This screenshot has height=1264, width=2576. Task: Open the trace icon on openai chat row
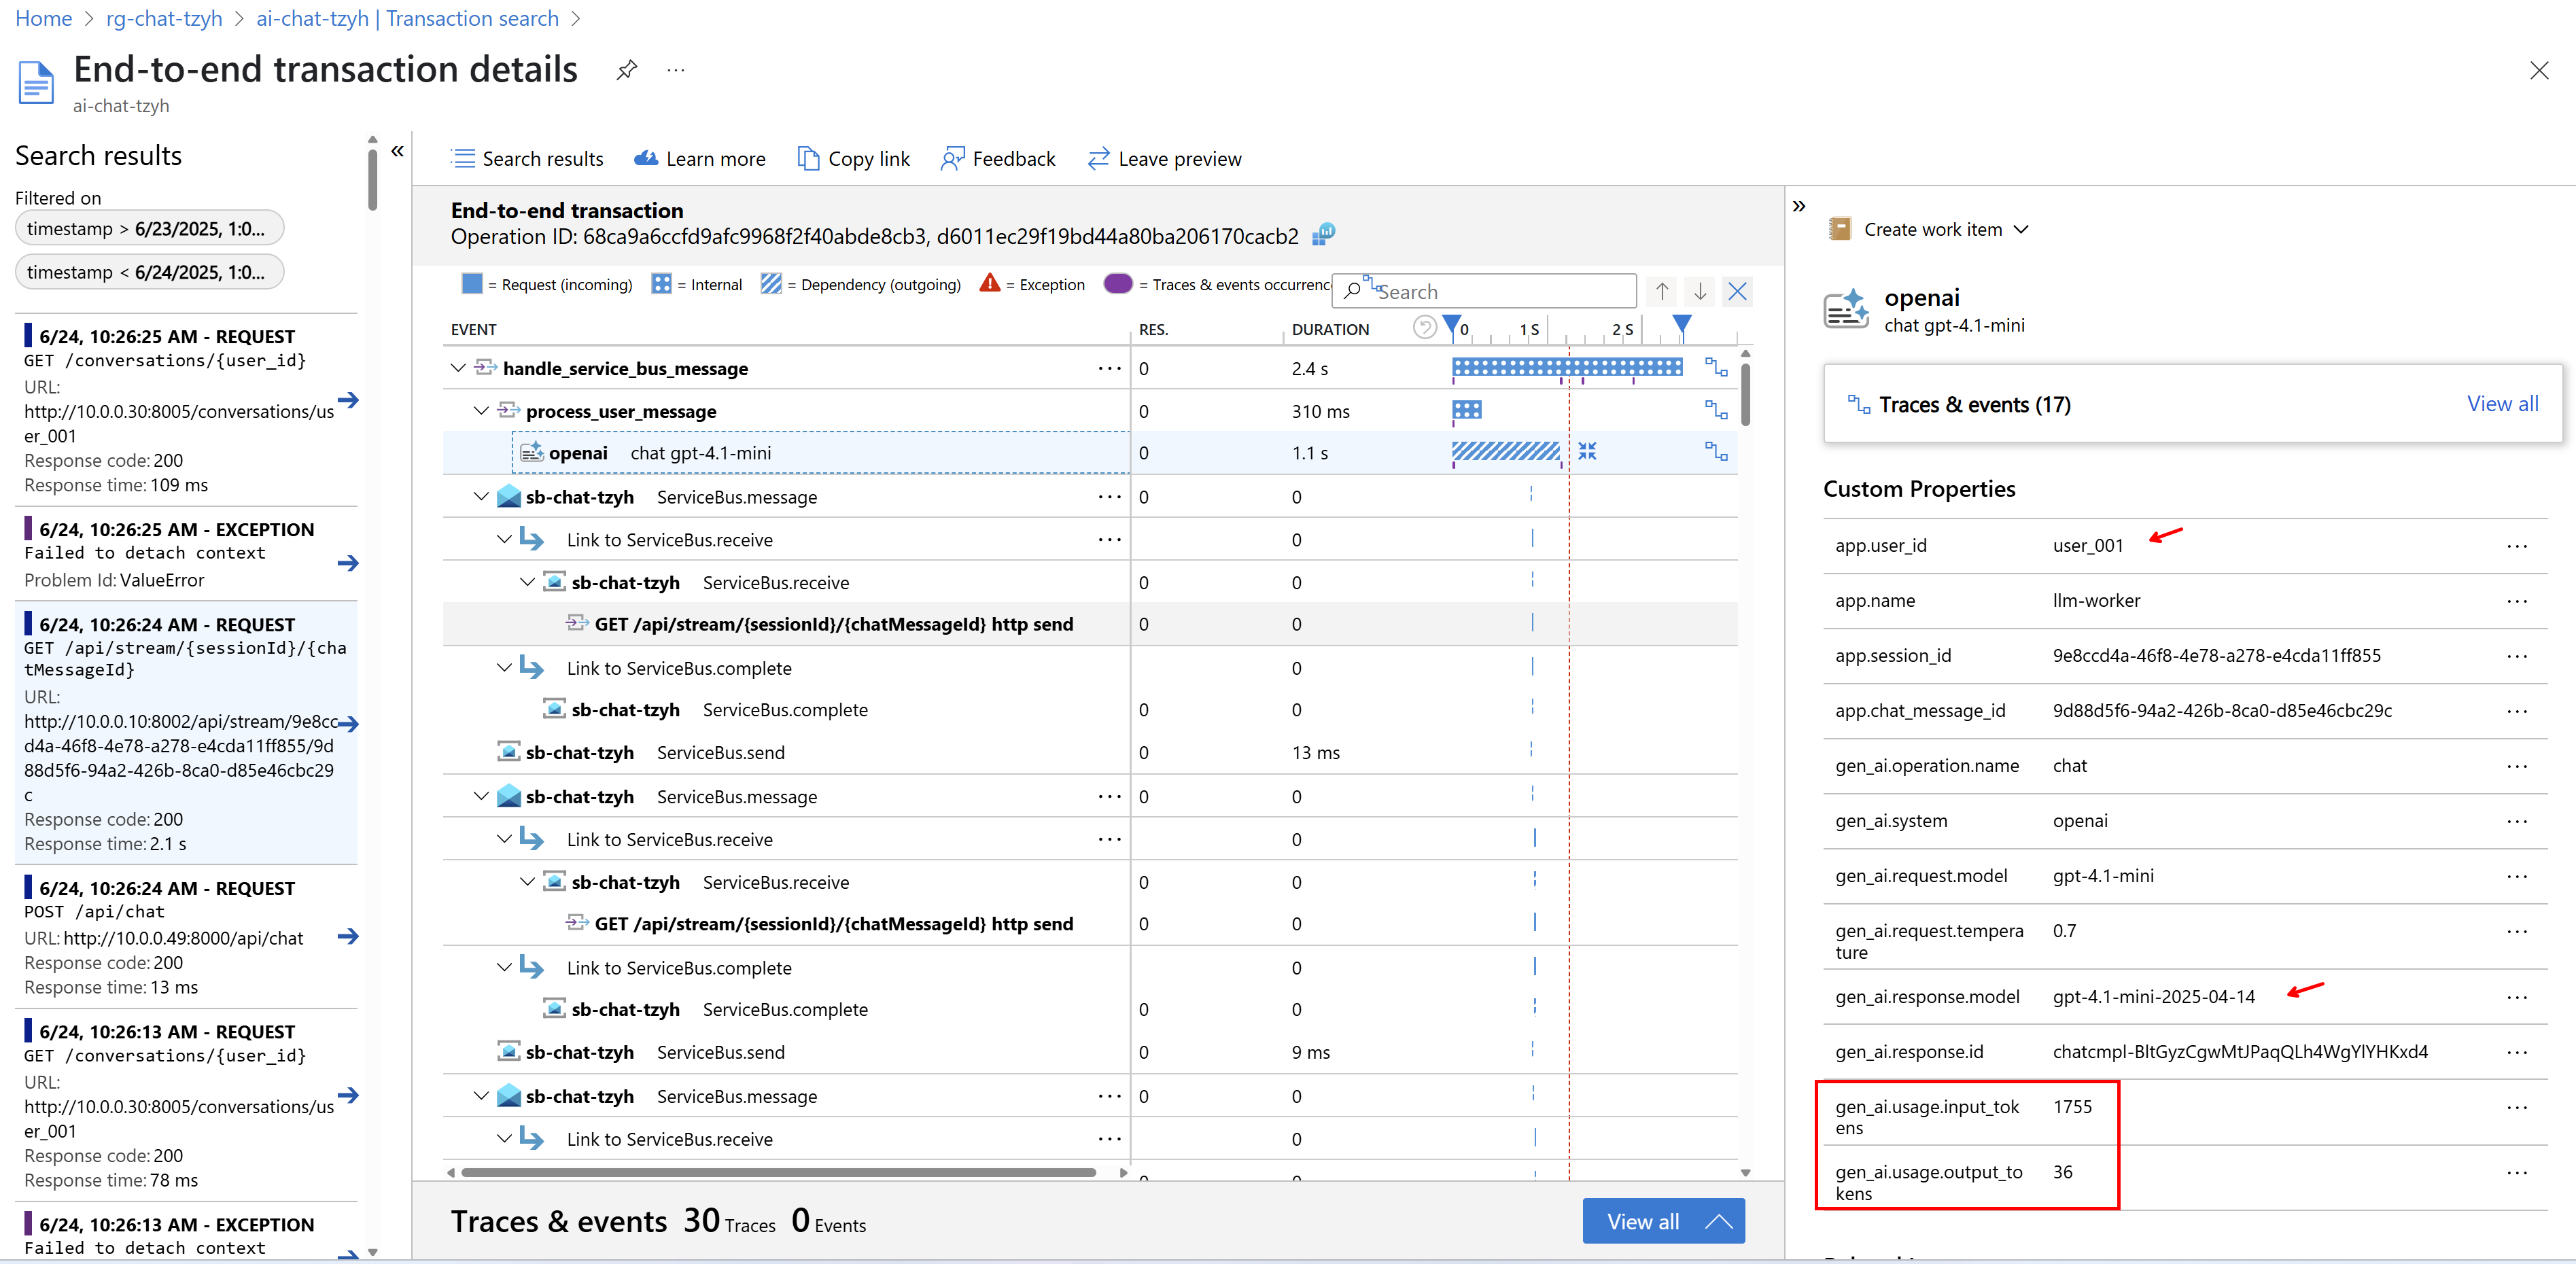(1716, 452)
